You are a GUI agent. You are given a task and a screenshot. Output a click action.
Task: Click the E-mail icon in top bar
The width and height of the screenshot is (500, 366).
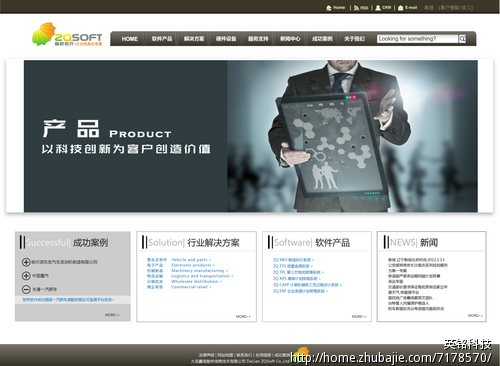point(401,8)
